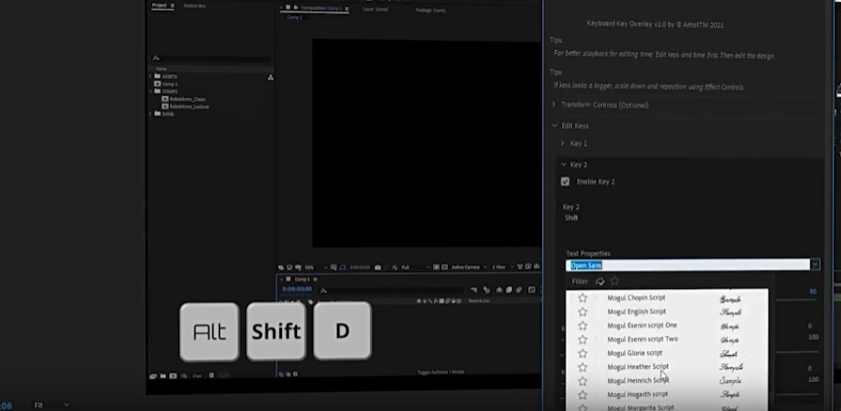Open the Project panel tab
841x411 pixels.
coord(159,6)
